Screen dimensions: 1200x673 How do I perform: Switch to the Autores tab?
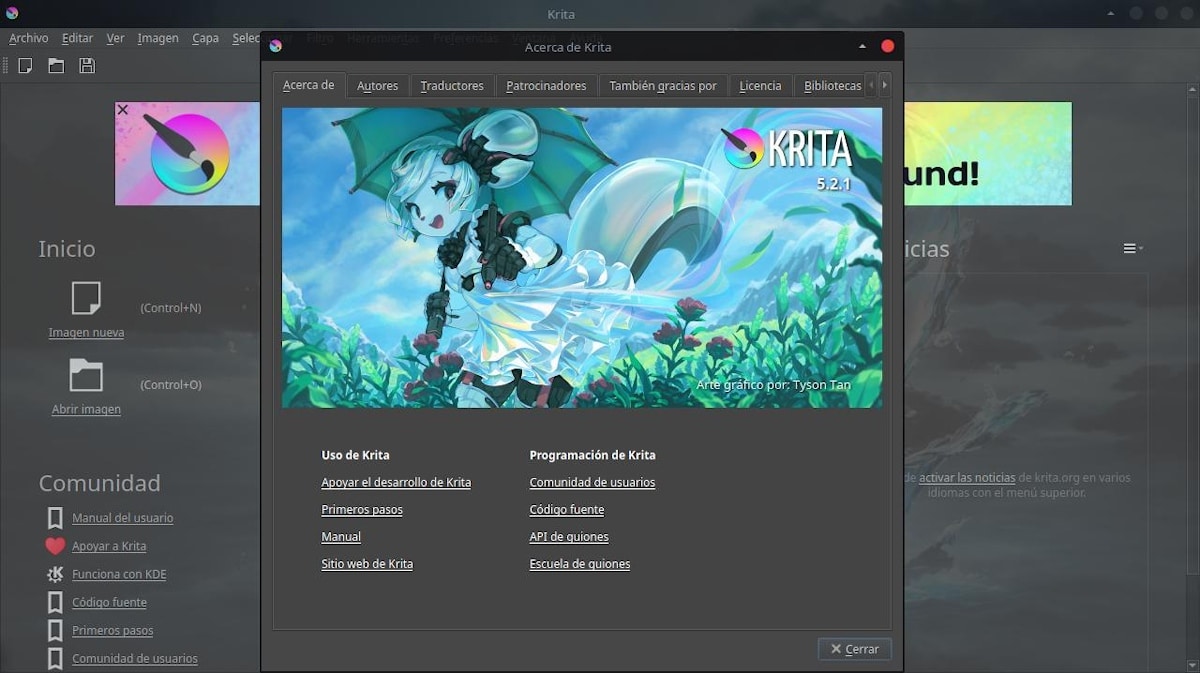point(377,86)
